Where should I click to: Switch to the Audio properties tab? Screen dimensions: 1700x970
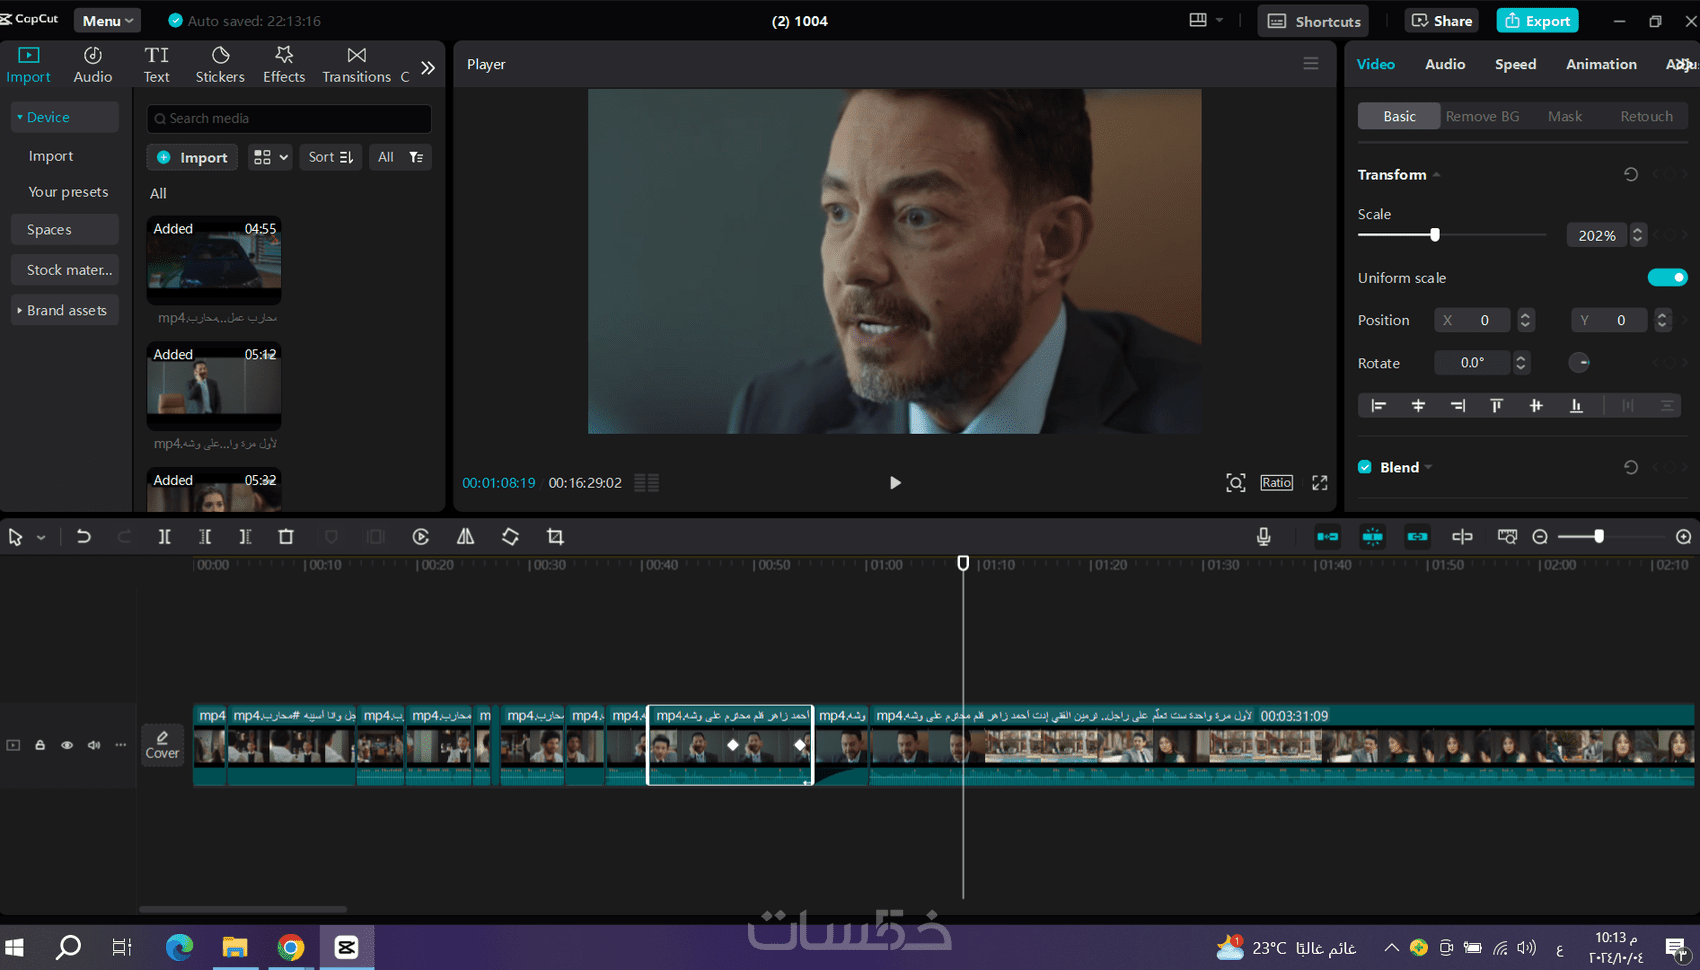(x=1445, y=64)
